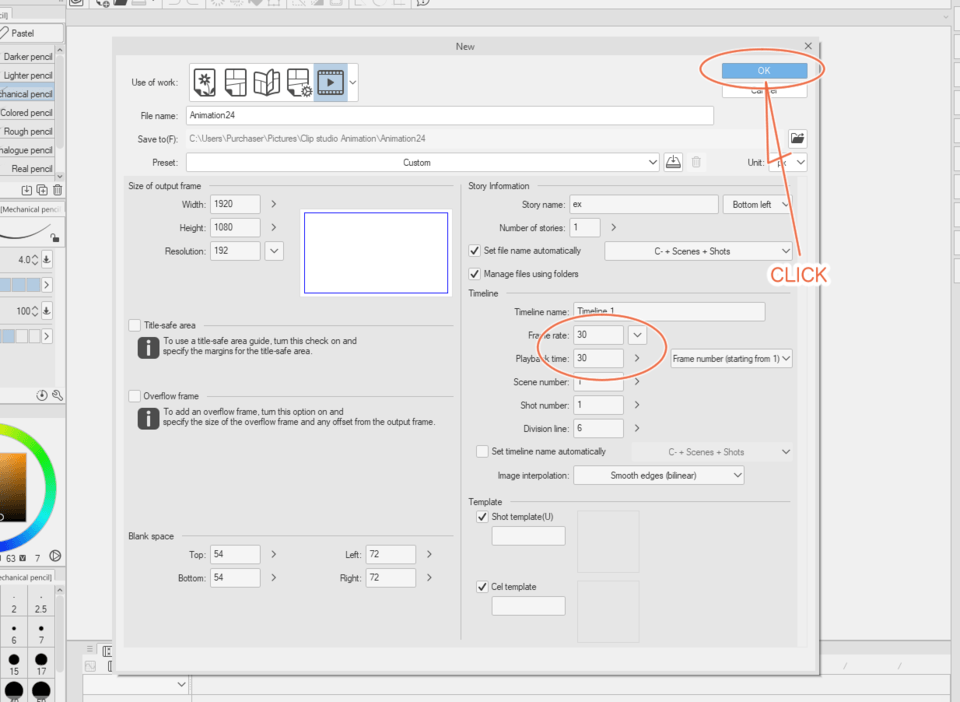
Task: Click the reset tool property clock icon
Action: [x=42, y=395]
